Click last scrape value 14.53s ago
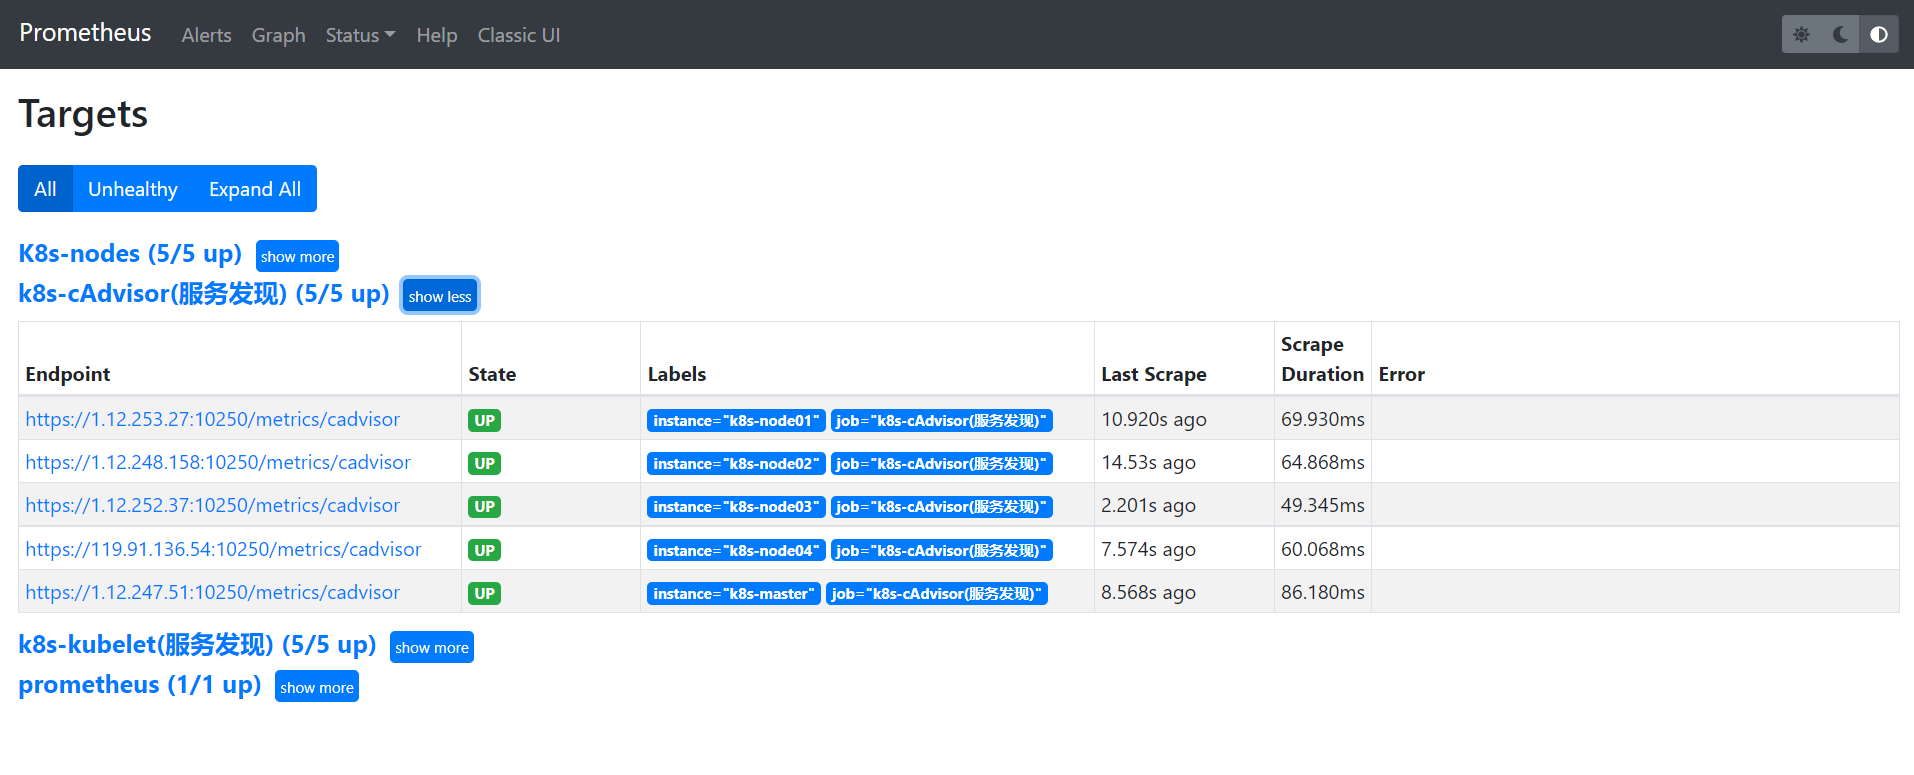The height and width of the screenshot is (775, 1914). coord(1149,462)
